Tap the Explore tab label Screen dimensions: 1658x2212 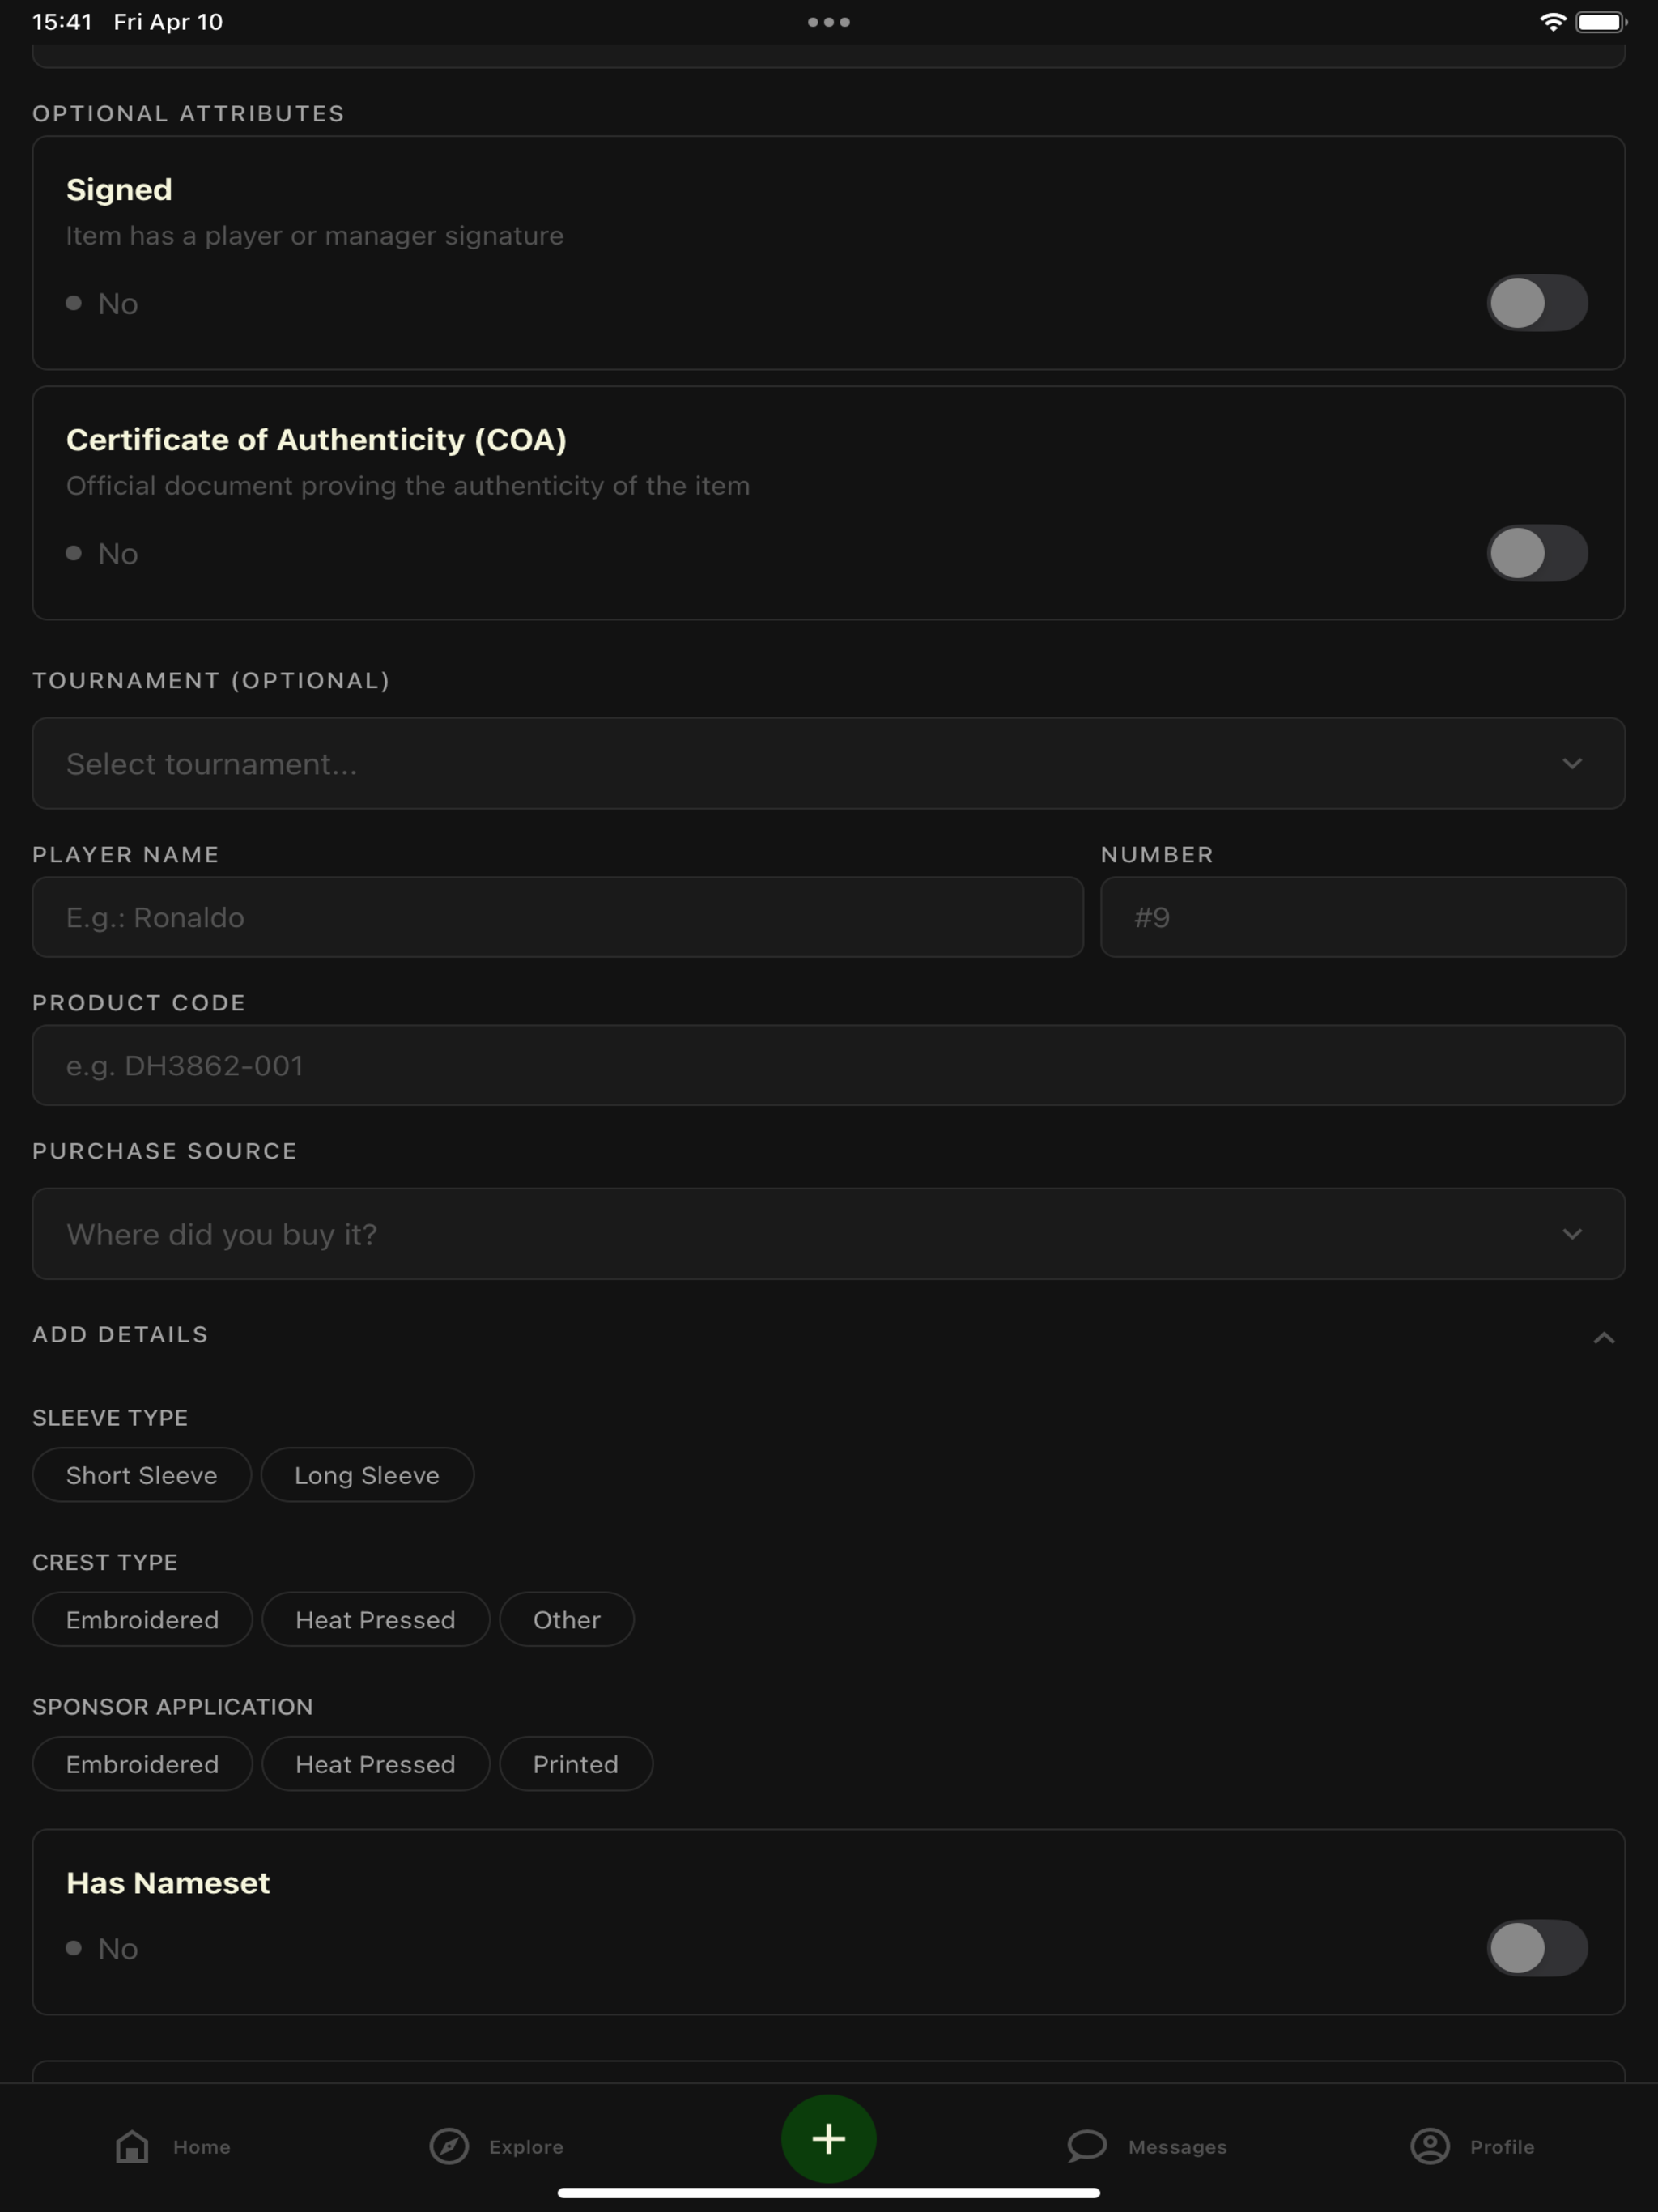[x=526, y=2147]
